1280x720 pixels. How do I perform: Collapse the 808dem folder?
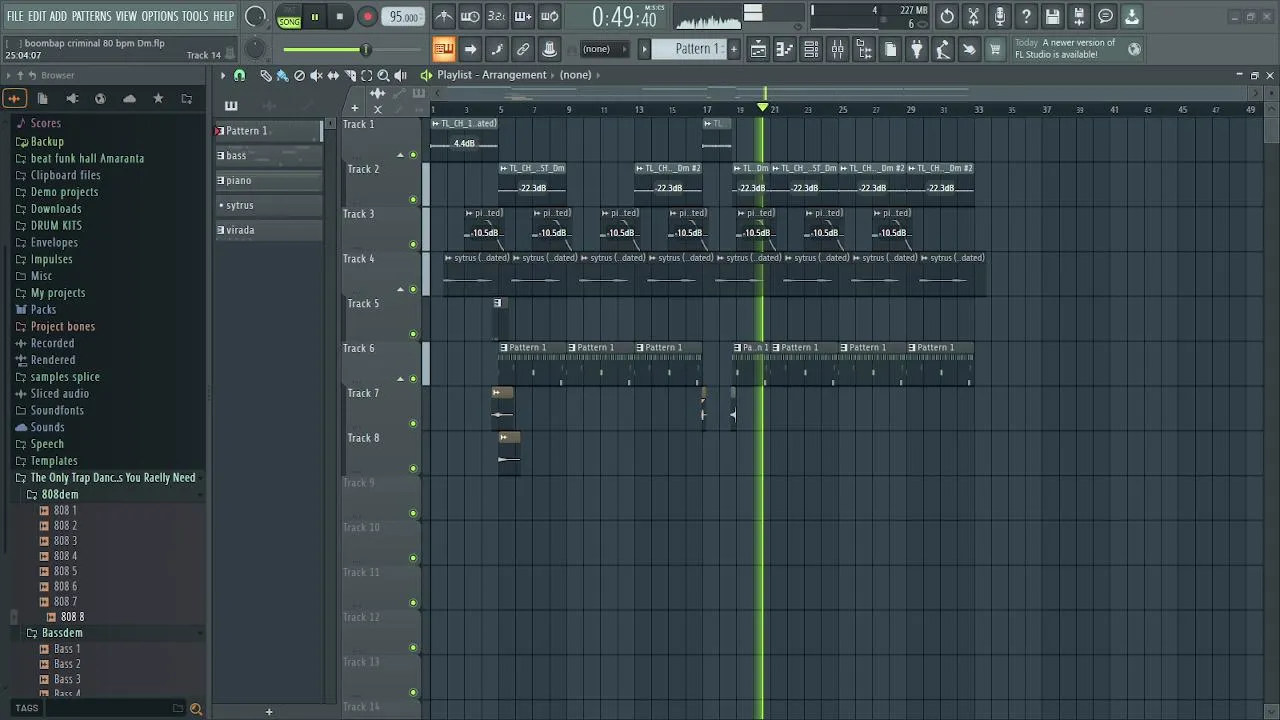[x=59, y=494]
